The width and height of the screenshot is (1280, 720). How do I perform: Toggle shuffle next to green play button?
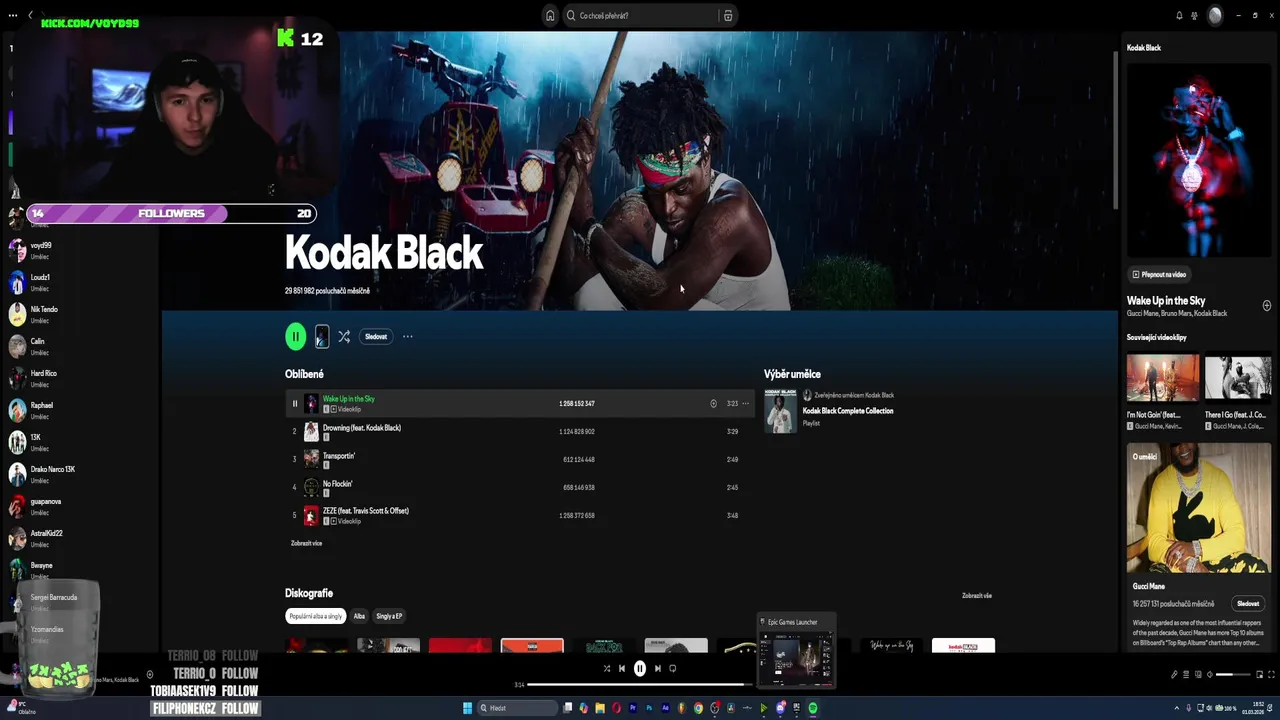tap(344, 337)
